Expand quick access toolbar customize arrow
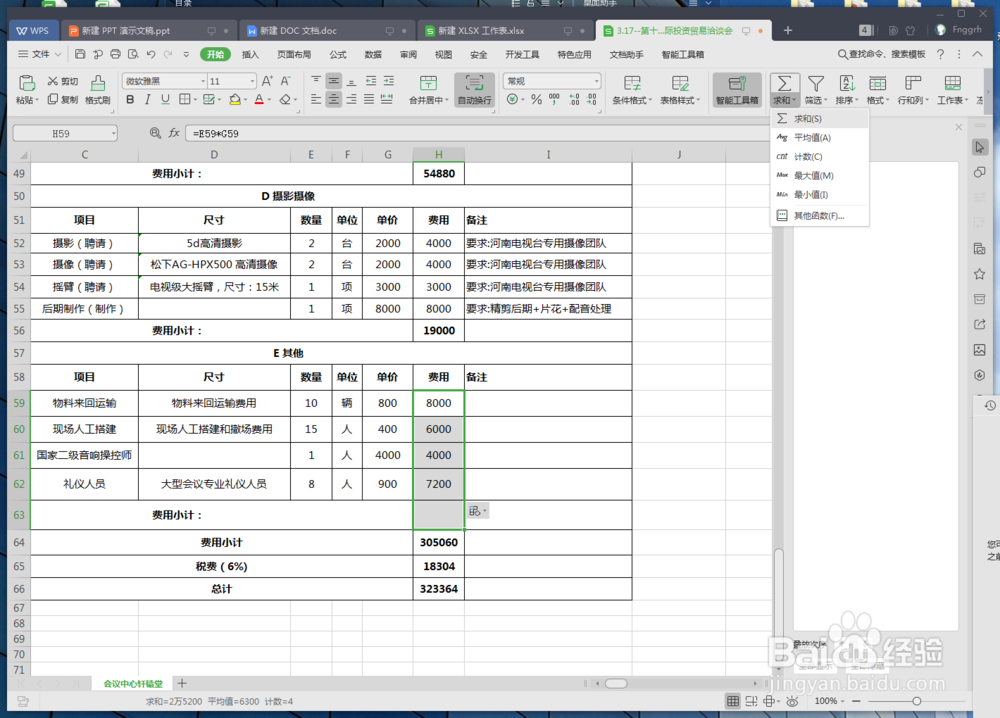Screen dimensions: 1000x718 186,54
